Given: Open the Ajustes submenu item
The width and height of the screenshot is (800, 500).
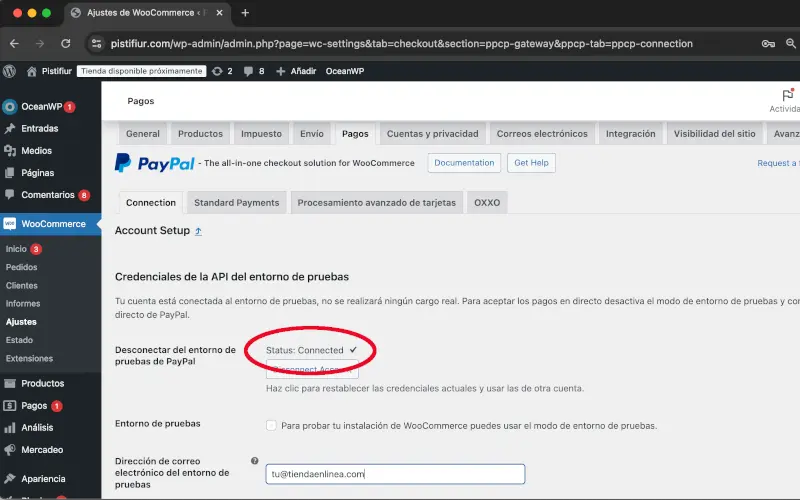Looking at the screenshot, I should [21, 322].
